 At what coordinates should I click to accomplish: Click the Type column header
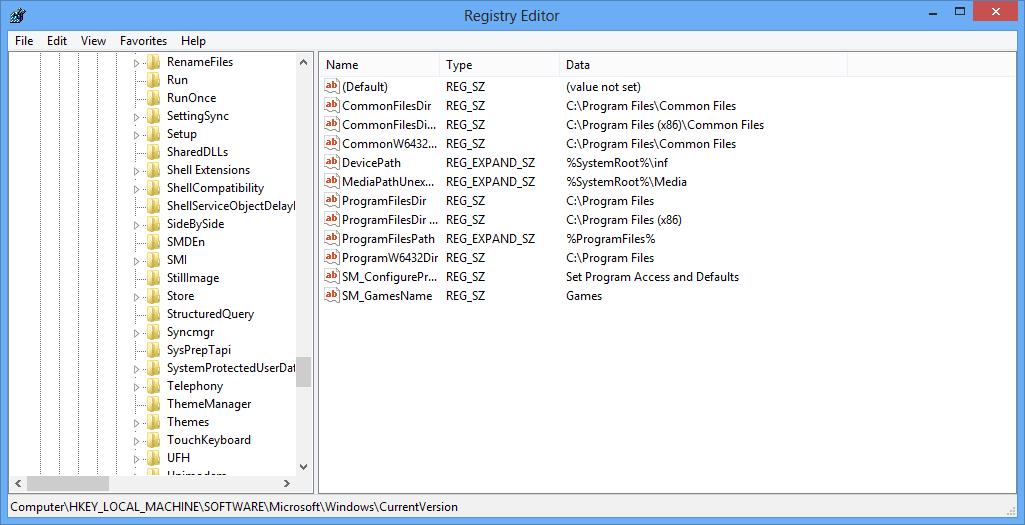tap(499, 65)
